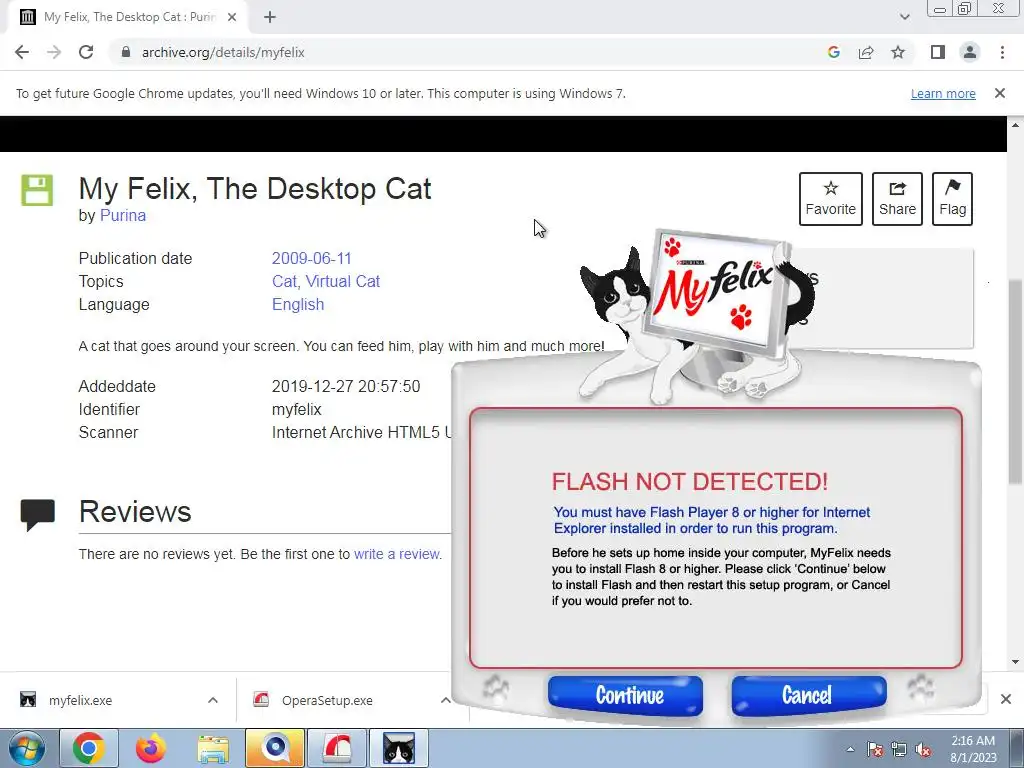
Task: Click the Reviews speech bubble icon
Action: coord(38,515)
